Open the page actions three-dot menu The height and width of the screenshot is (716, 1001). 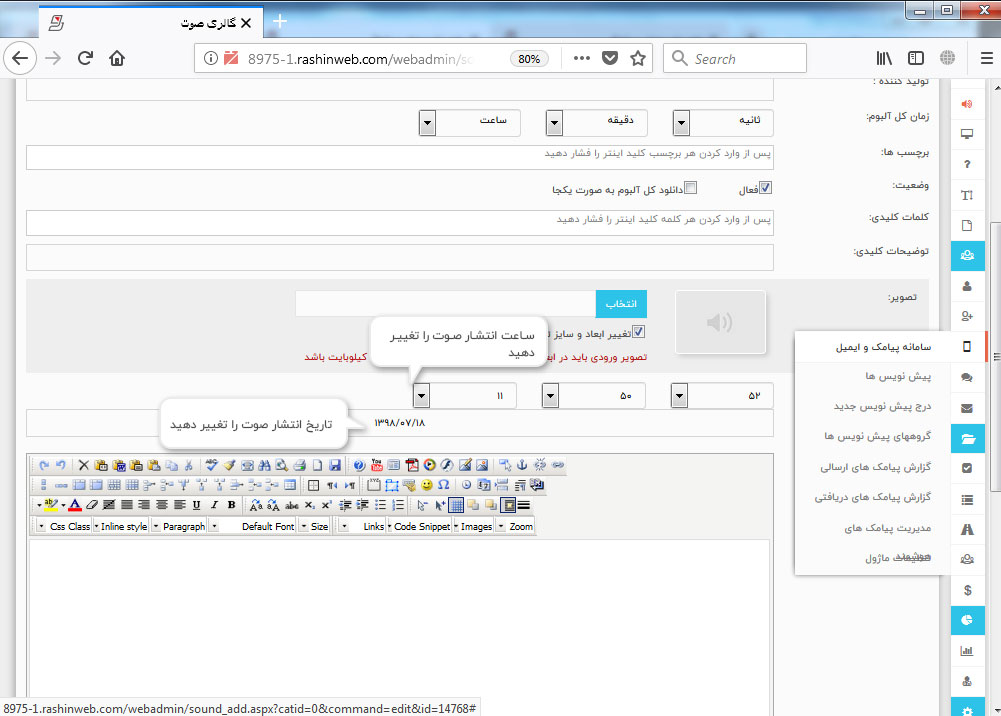[x=582, y=59]
